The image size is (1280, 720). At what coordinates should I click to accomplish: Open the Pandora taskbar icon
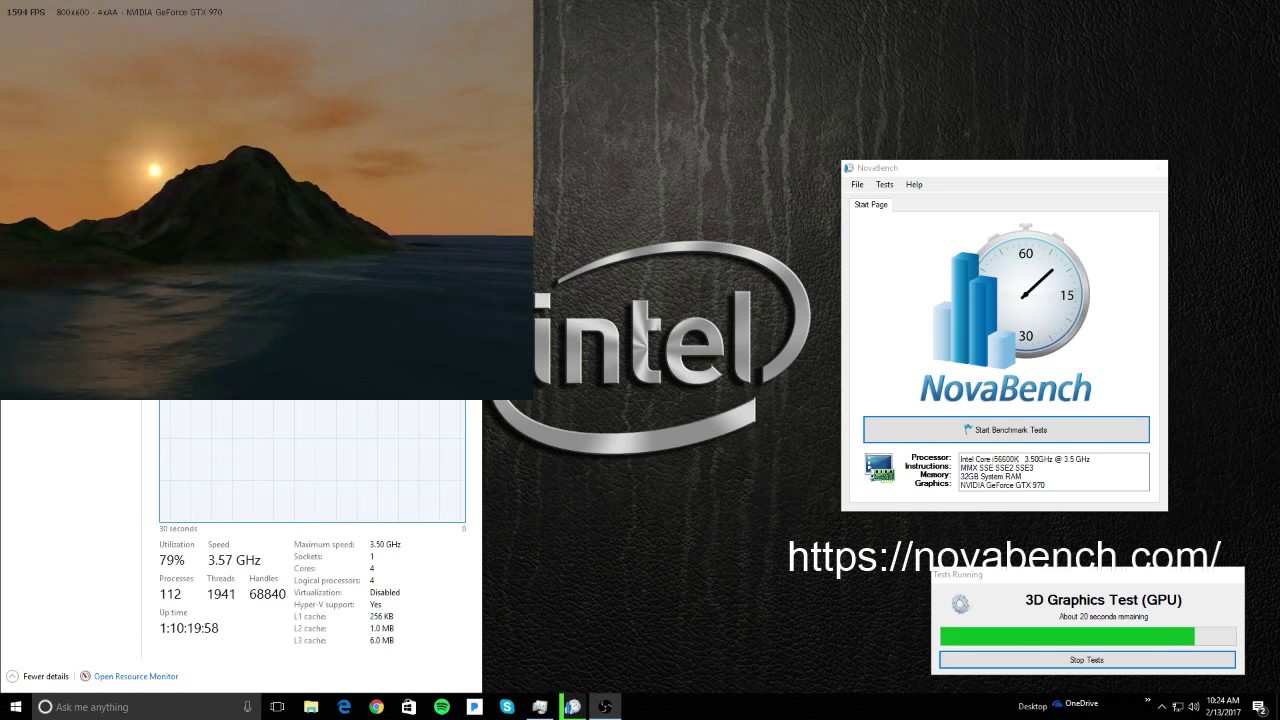(x=474, y=707)
